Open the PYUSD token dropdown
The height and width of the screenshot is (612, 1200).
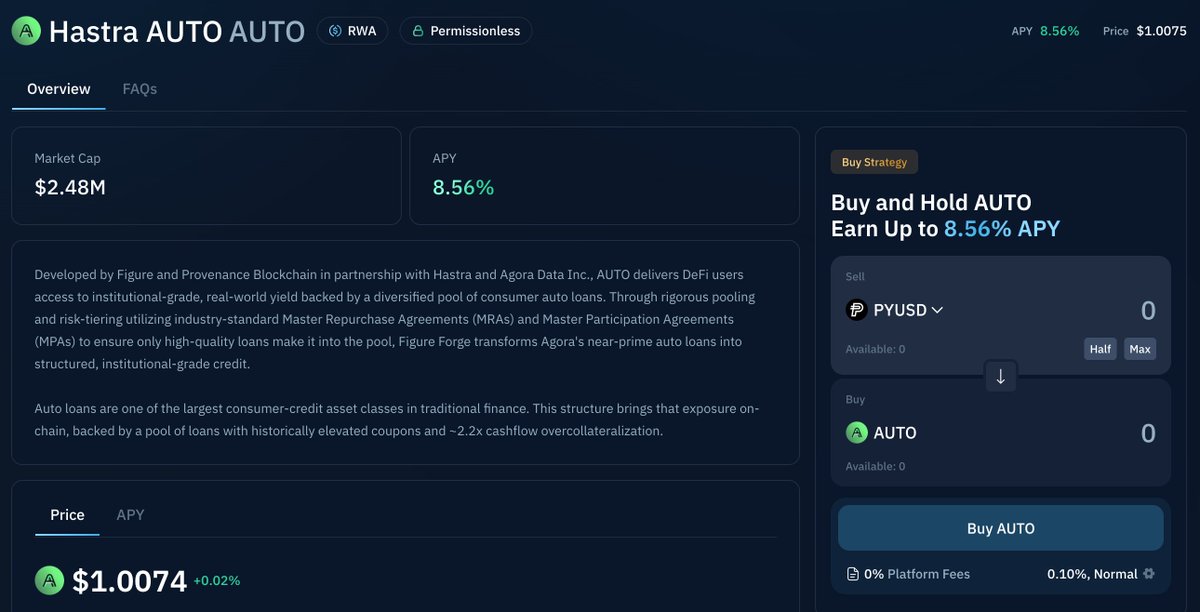pos(895,310)
